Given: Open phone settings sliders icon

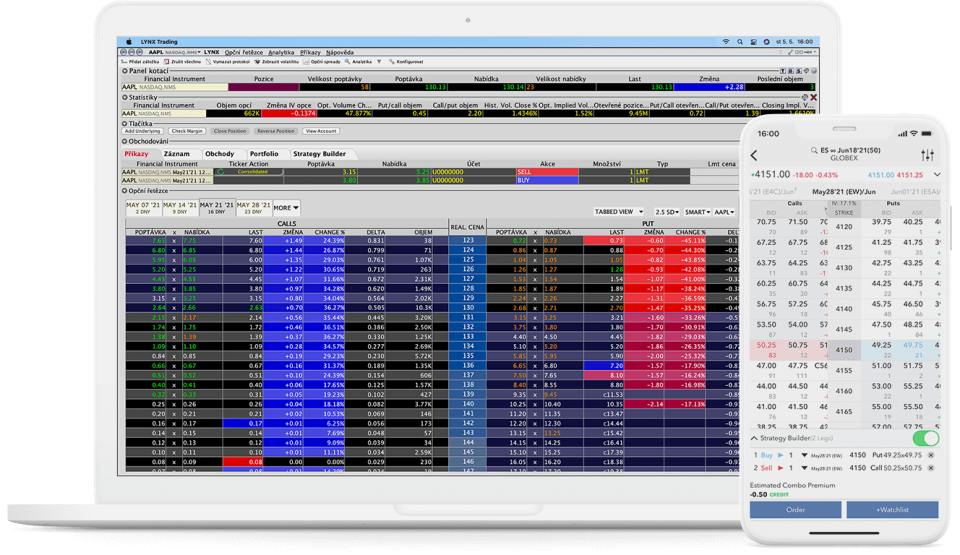Looking at the screenshot, I should pyautogui.click(x=928, y=156).
